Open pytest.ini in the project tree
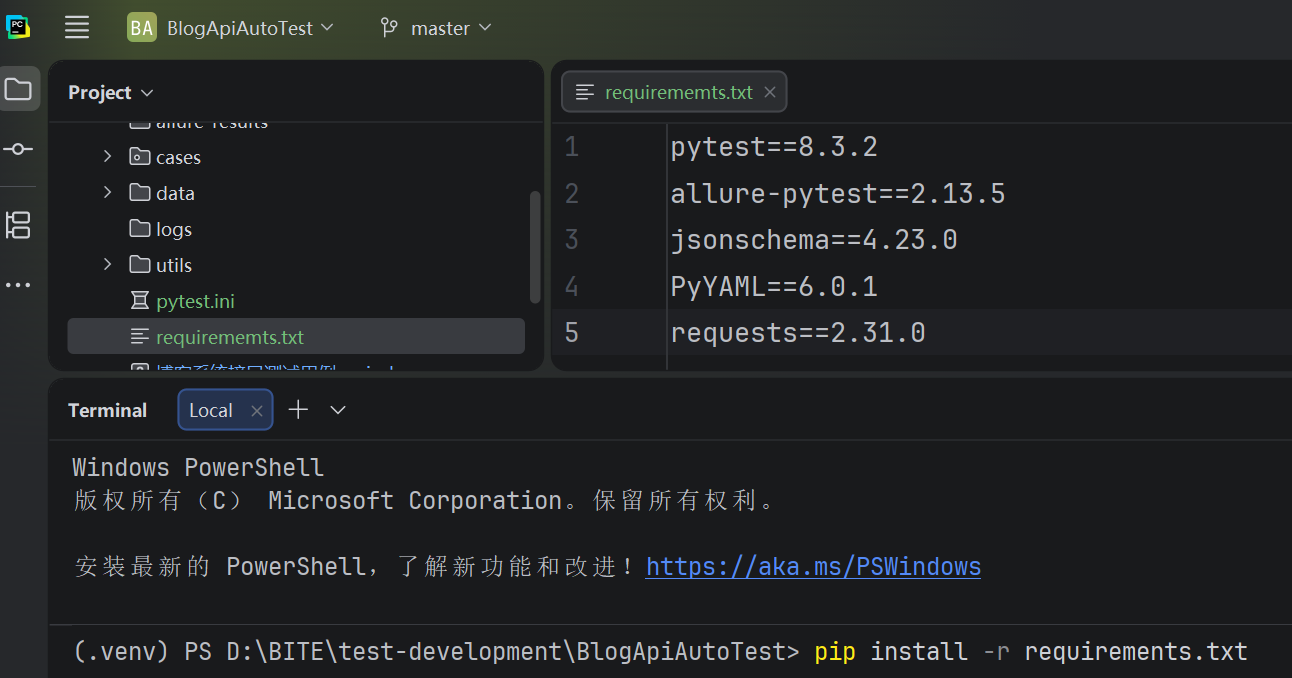The height and width of the screenshot is (678, 1292). [195, 301]
